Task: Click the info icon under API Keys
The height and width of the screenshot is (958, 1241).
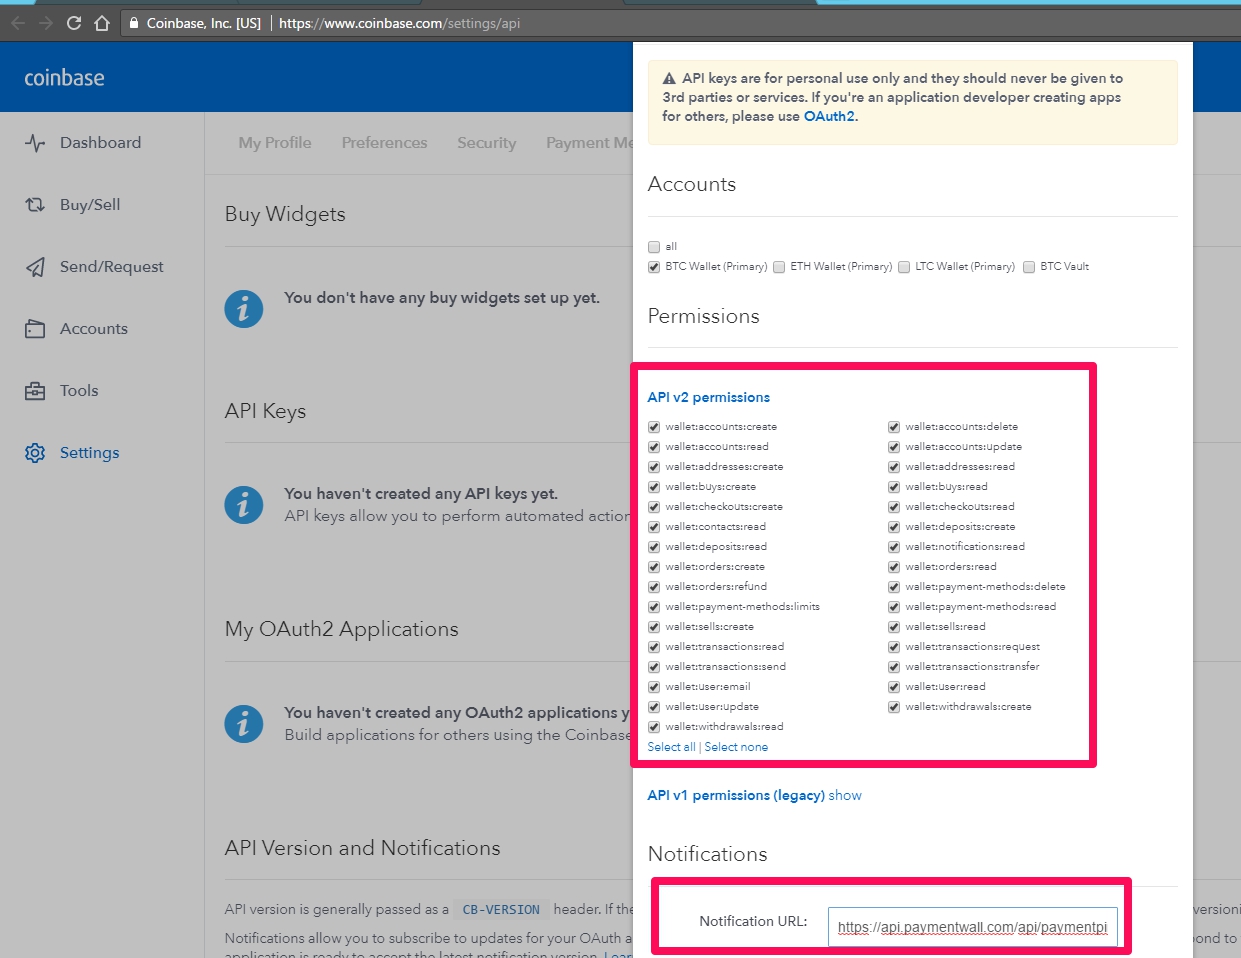Action: click(x=243, y=505)
